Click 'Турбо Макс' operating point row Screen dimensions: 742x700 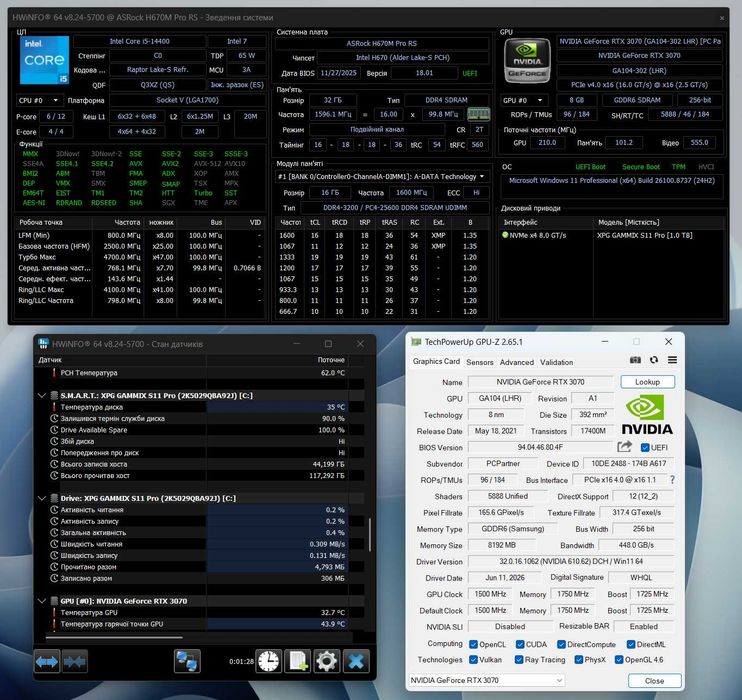point(140,257)
